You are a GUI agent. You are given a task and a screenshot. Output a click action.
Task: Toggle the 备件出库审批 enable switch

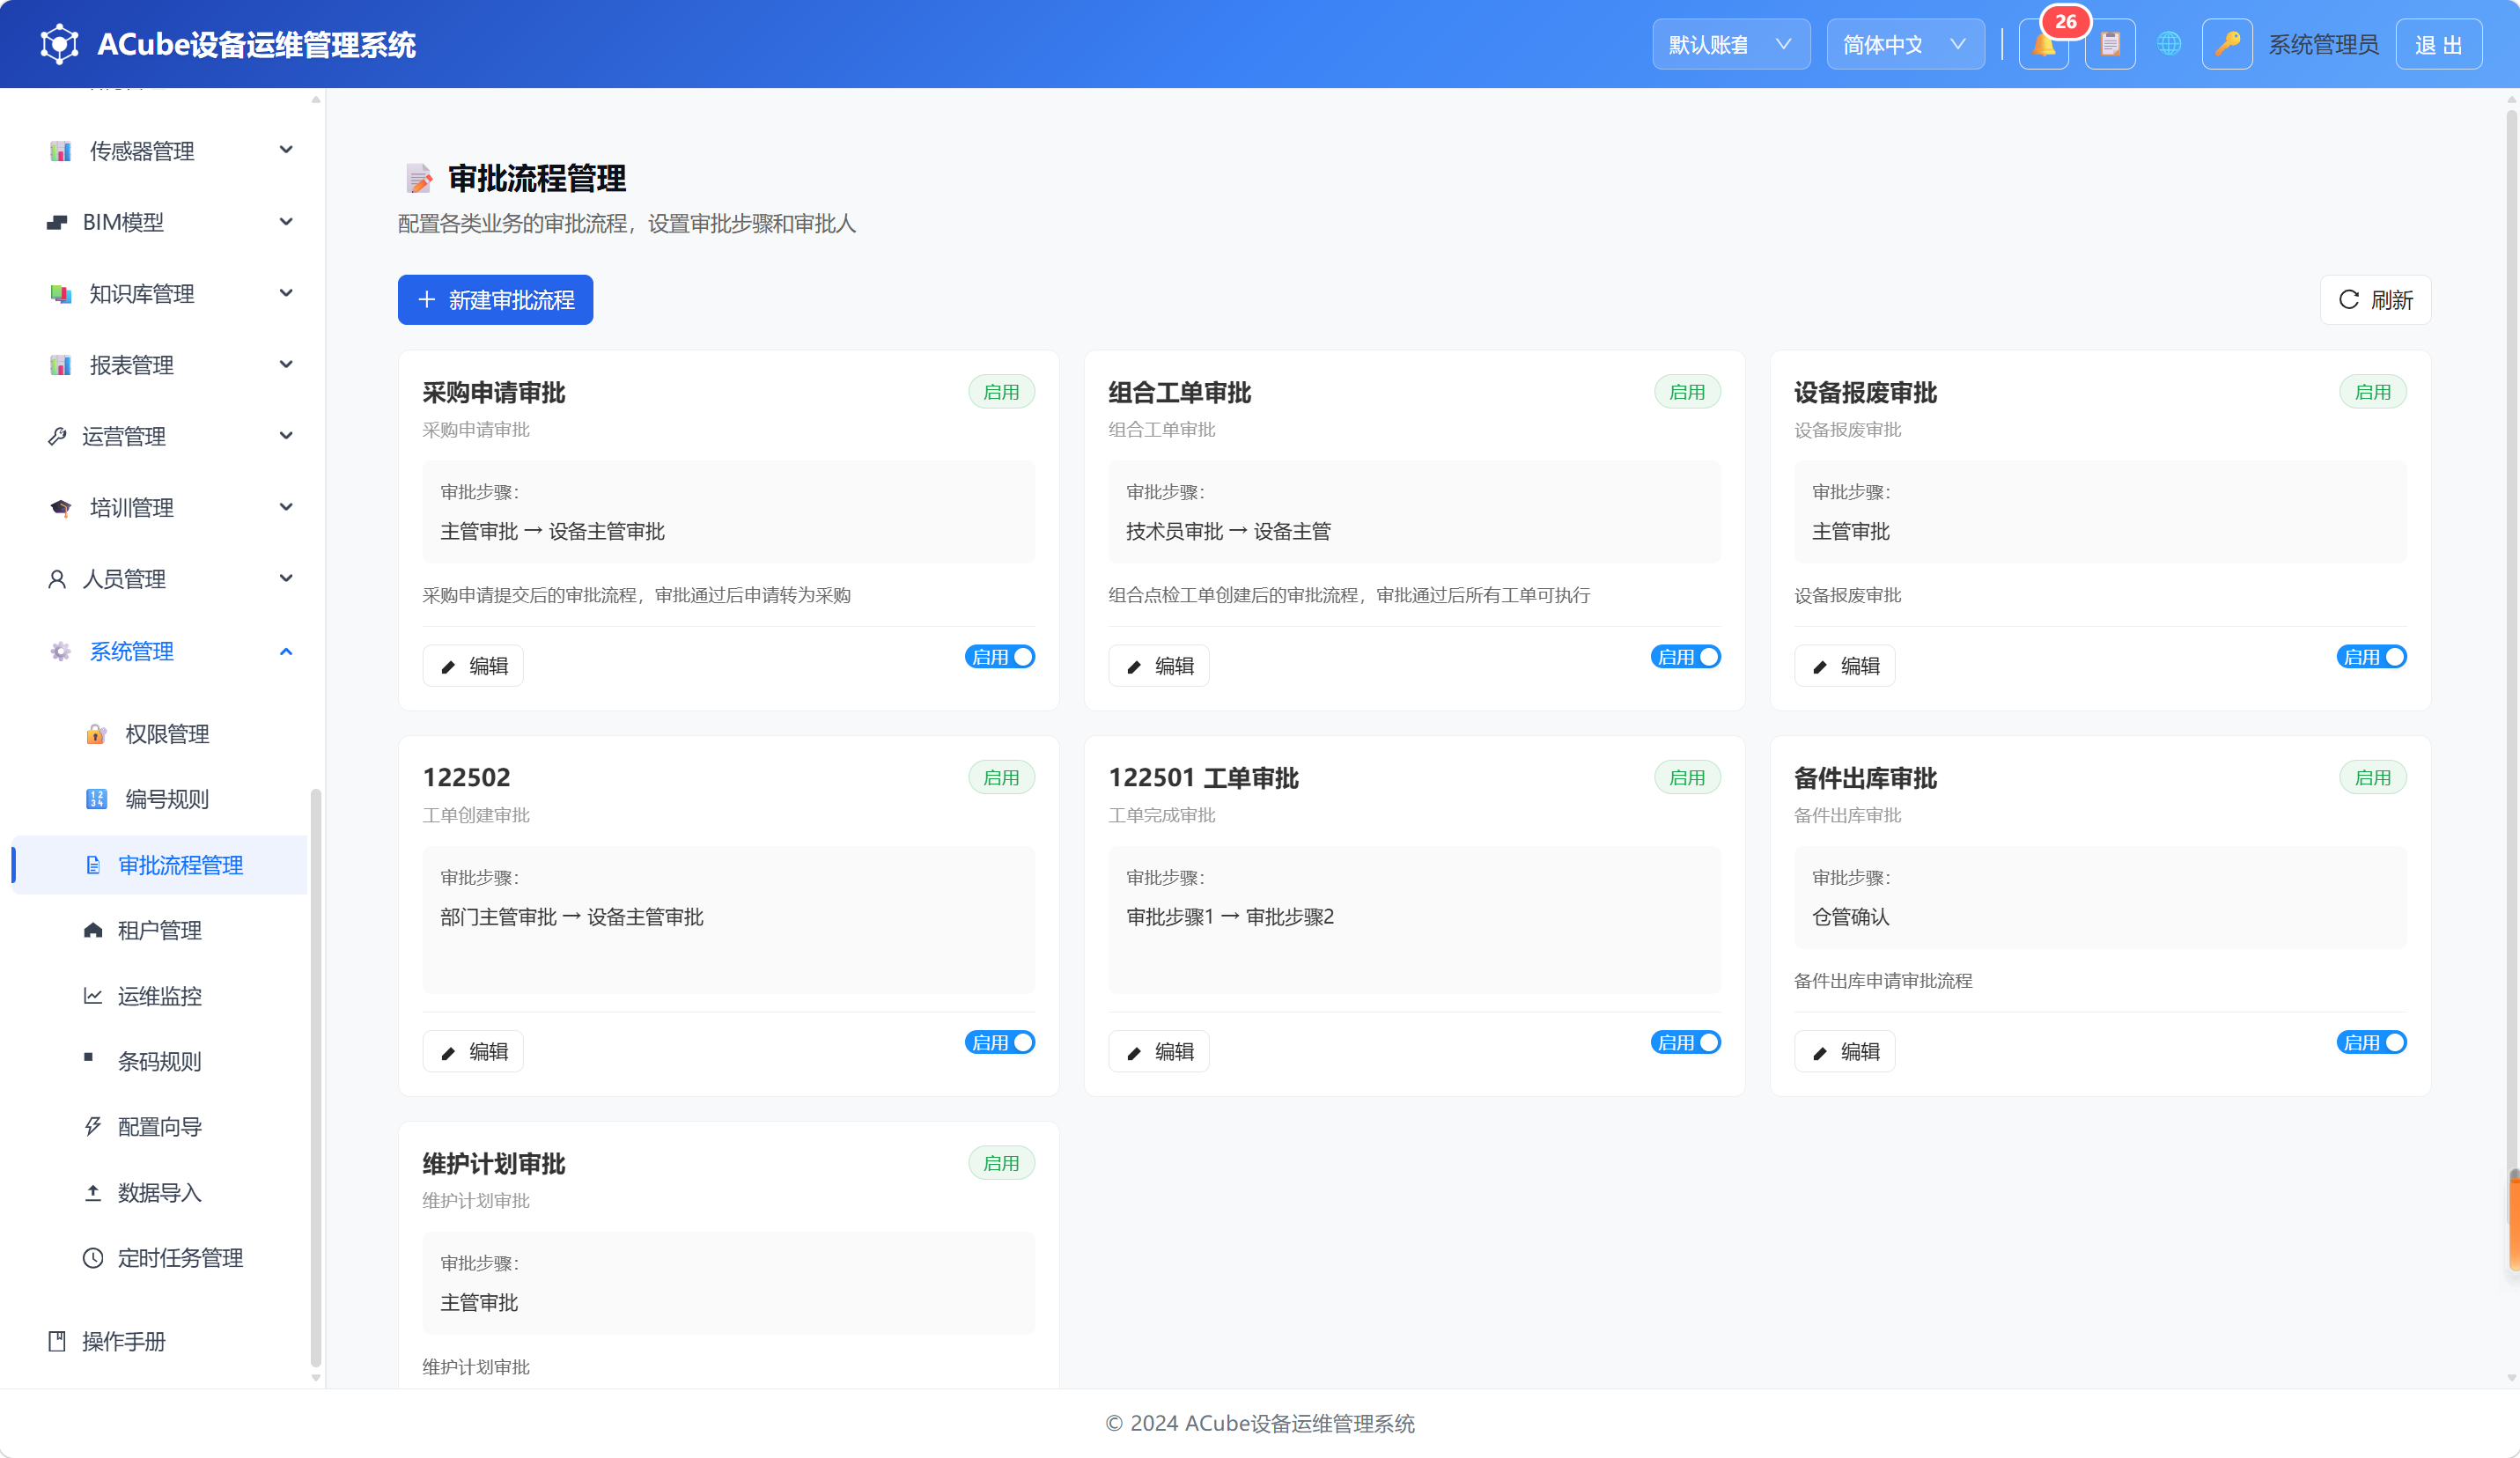tap(2371, 1042)
